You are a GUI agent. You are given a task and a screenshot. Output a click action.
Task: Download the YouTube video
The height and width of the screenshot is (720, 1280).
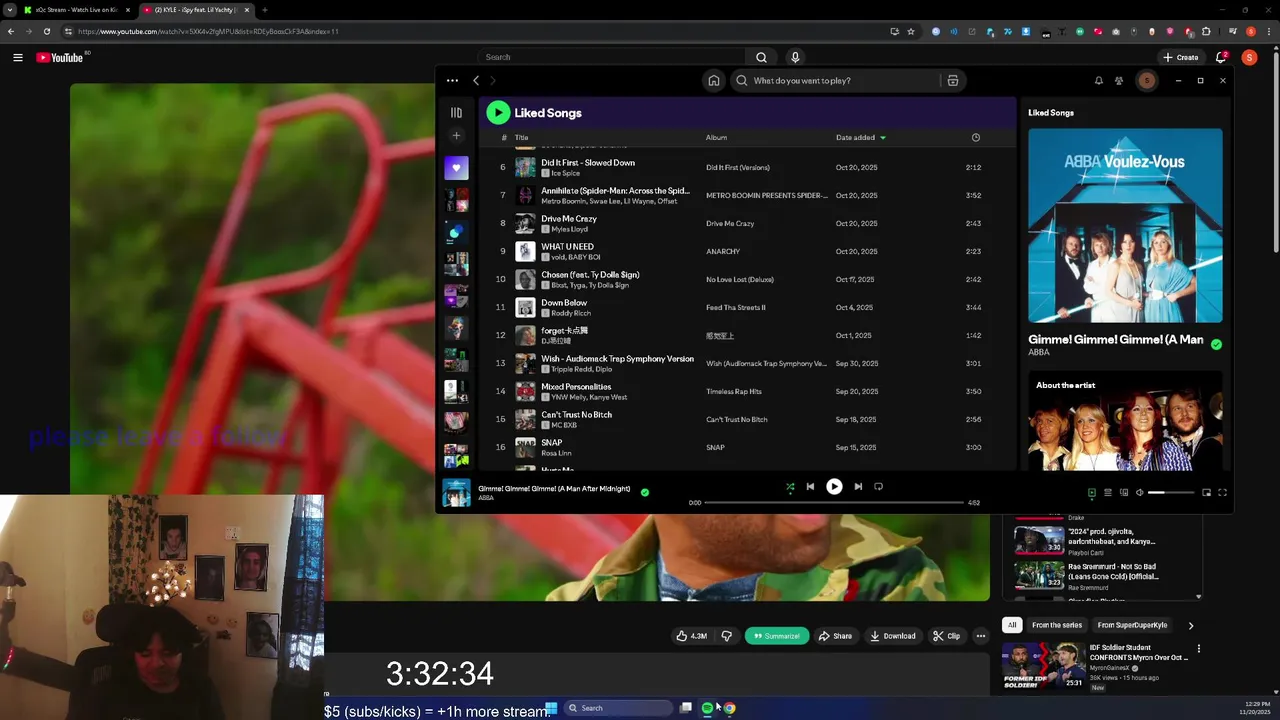click(x=893, y=636)
